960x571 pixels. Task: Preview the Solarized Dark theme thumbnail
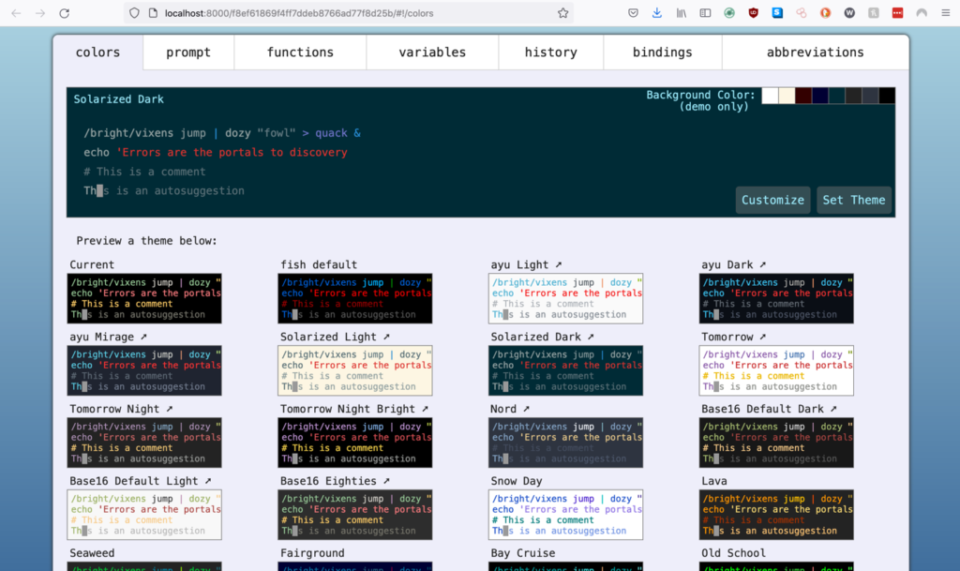click(566, 371)
